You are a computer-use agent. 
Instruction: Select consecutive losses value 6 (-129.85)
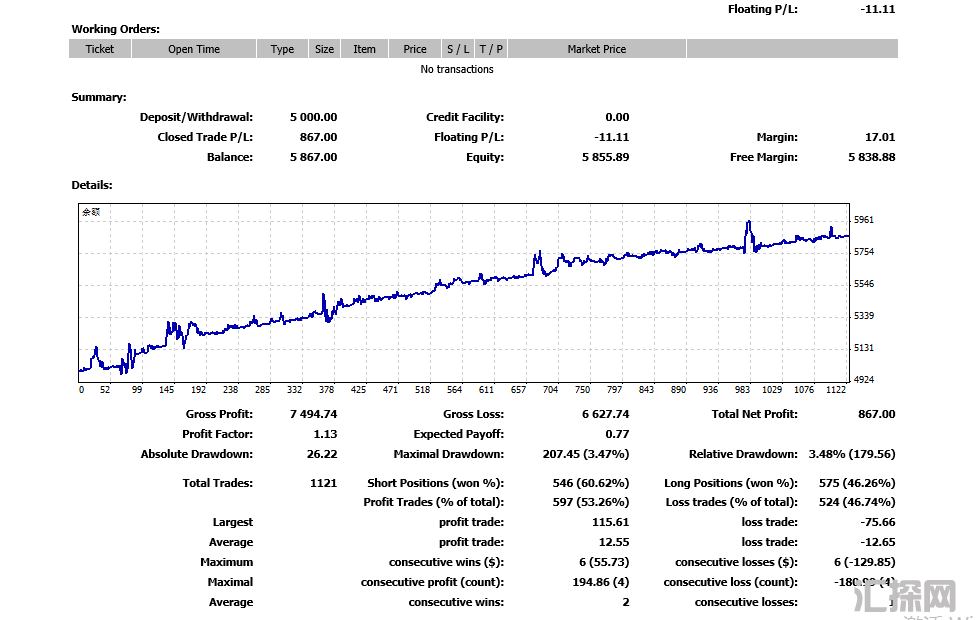point(865,562)
